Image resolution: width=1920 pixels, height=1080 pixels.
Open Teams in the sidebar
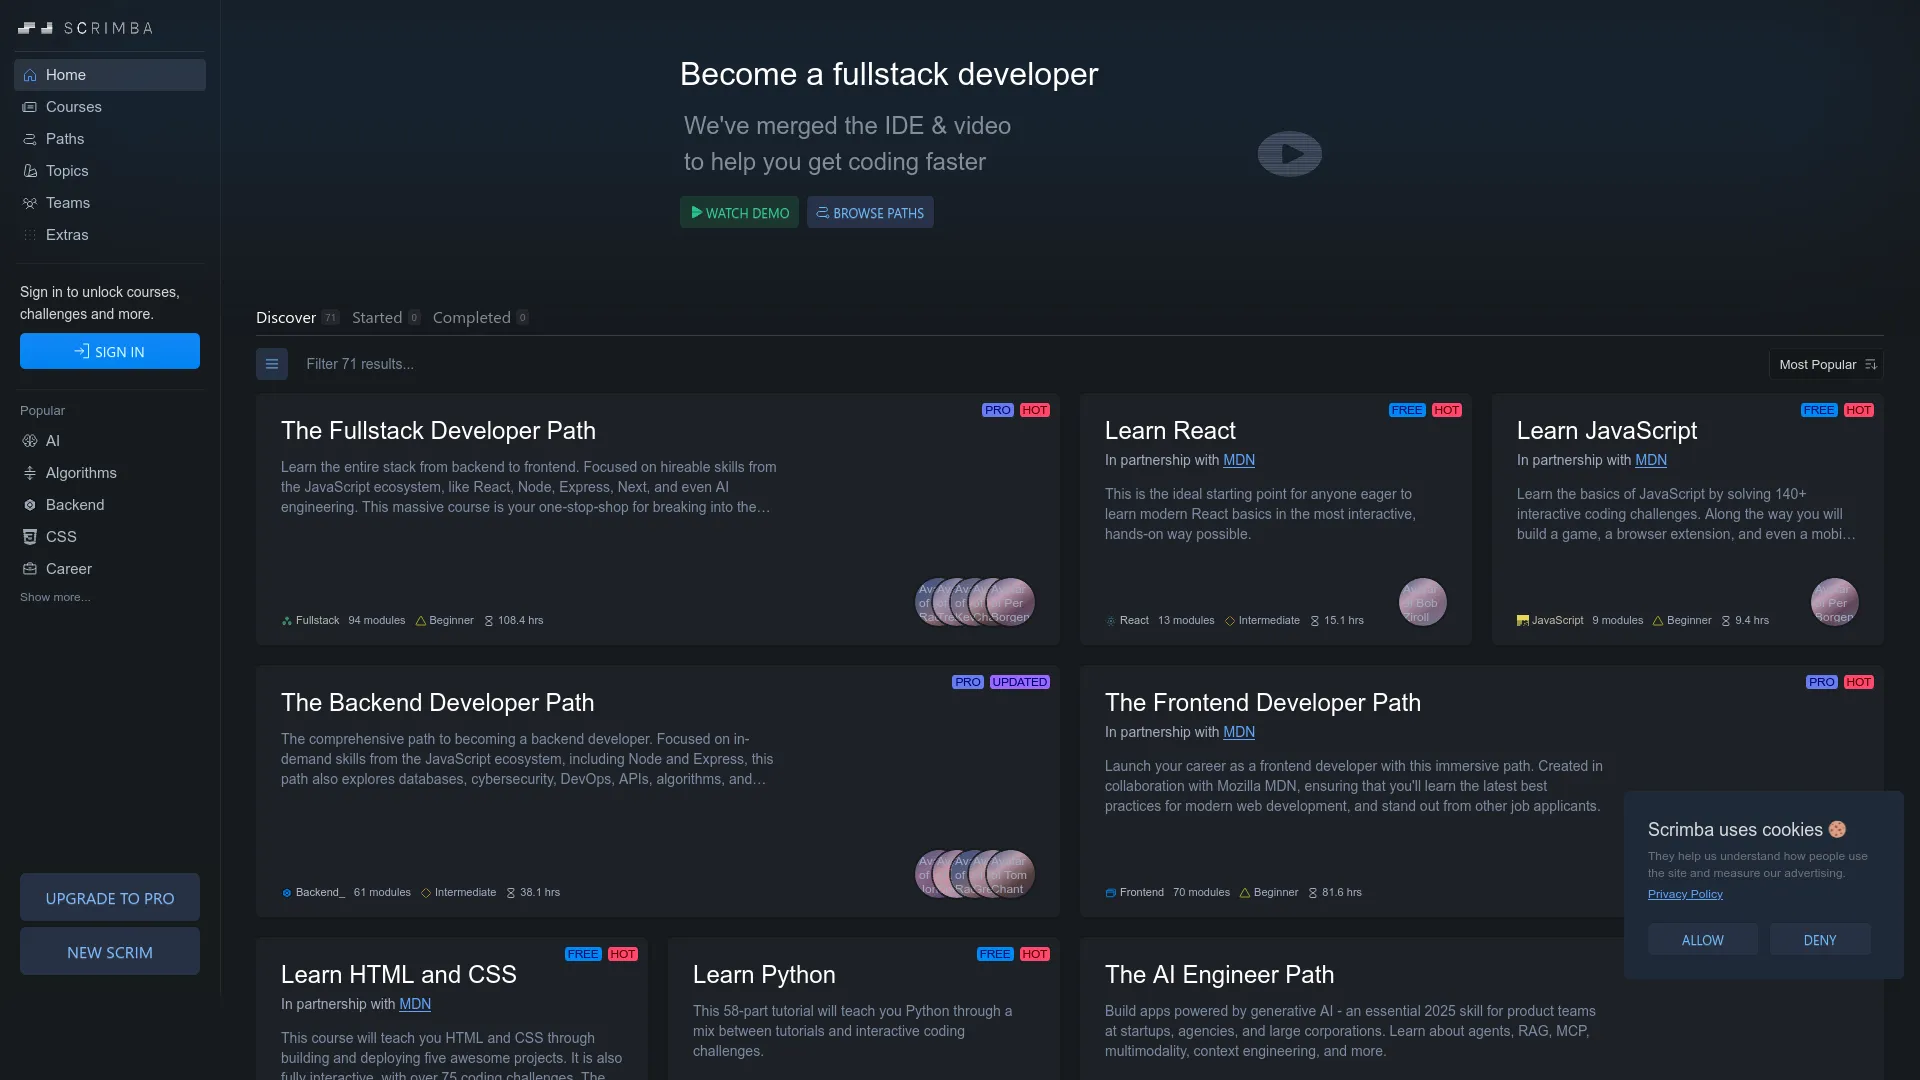[x=110, y=203]
